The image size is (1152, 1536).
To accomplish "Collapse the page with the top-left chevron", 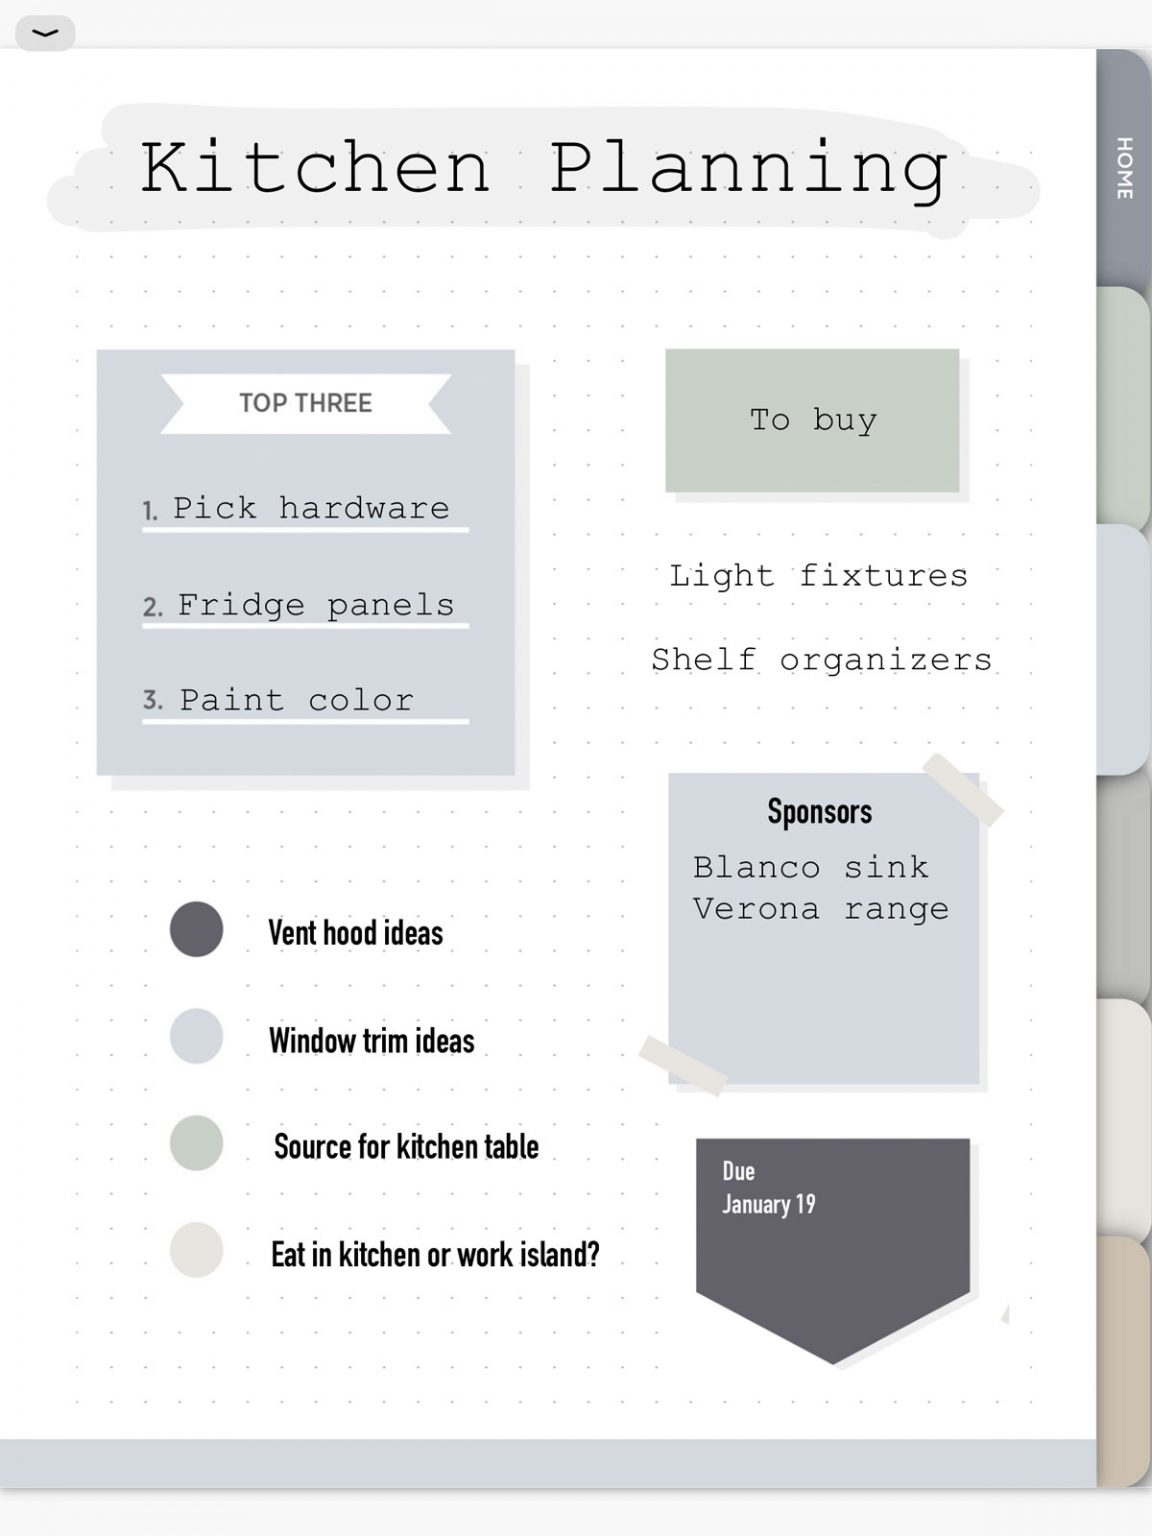I will tap(44, 33).
